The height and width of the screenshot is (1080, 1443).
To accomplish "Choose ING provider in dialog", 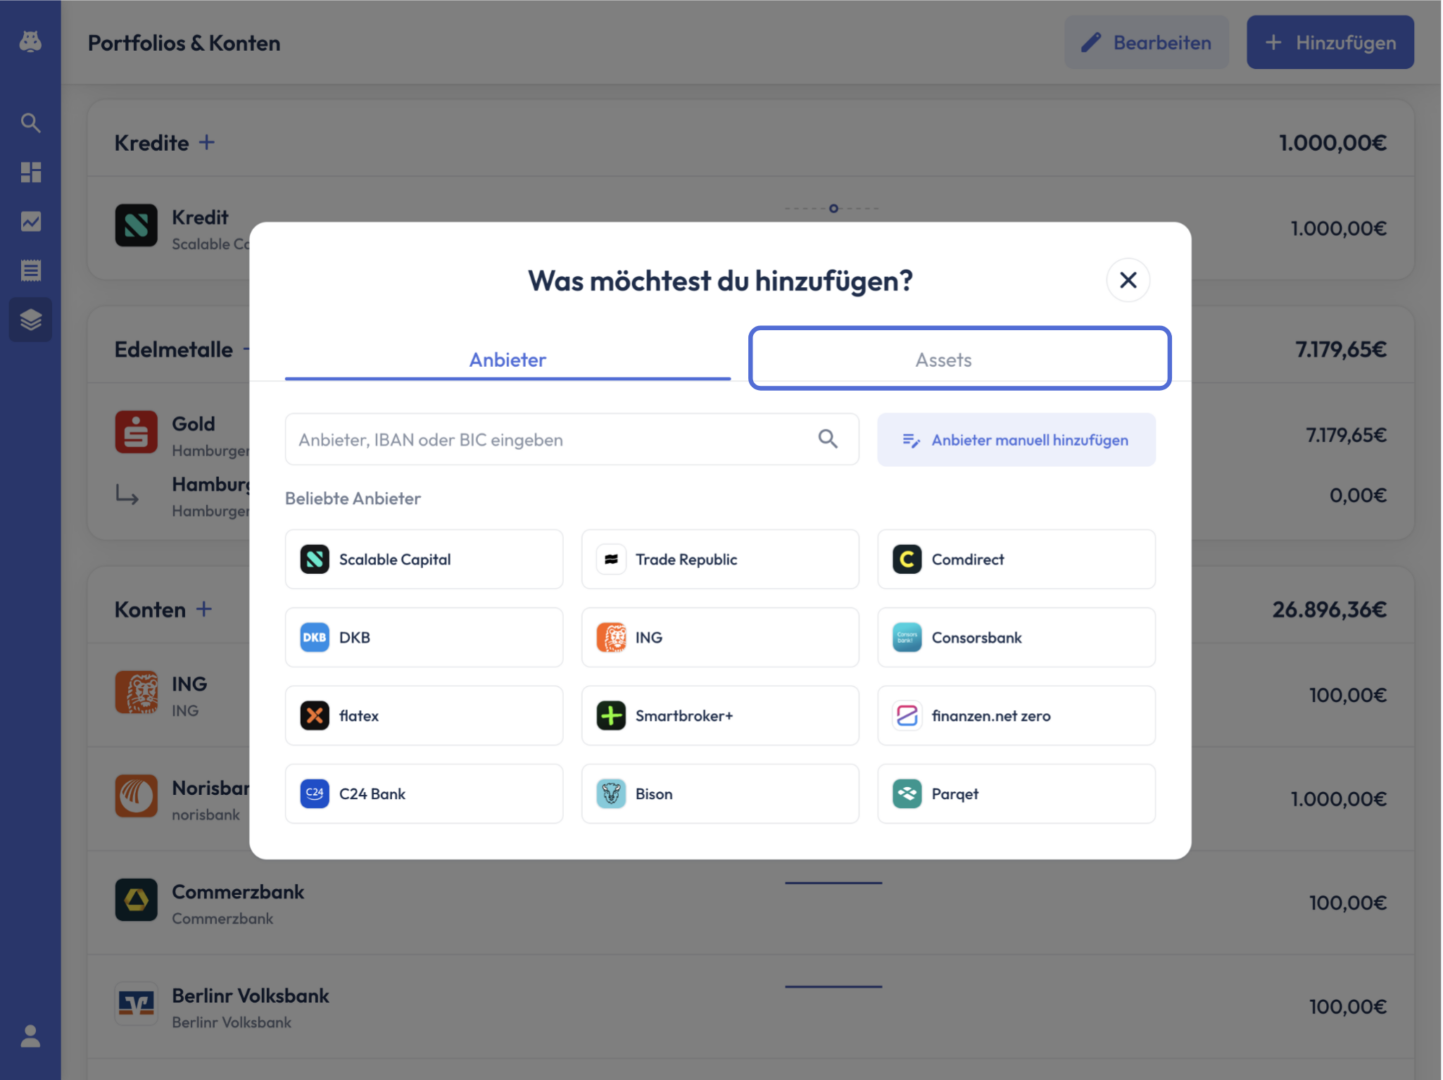I will 720,637.
